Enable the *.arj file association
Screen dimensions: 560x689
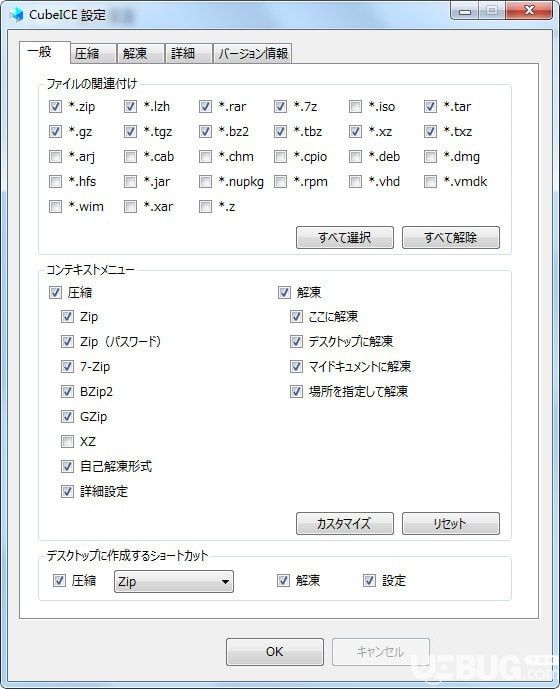(x=55, y=156)
